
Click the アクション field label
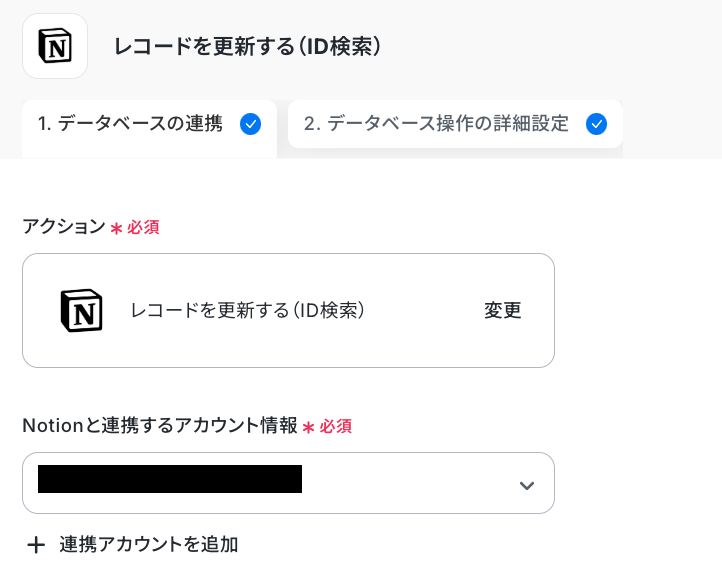(63, 227)
